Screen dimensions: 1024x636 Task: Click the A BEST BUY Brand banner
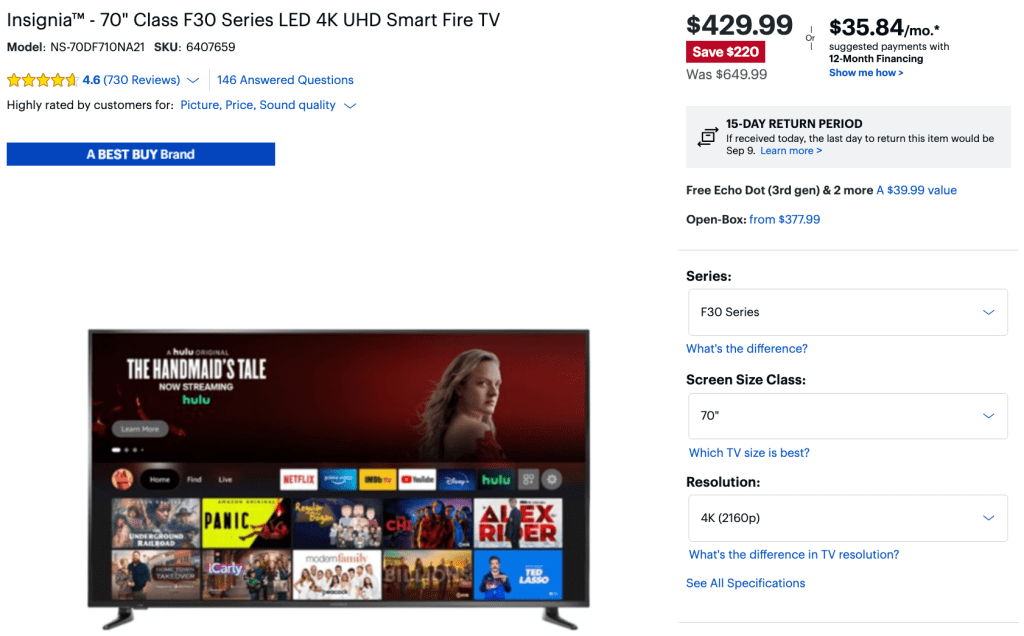(x=140, y=154)
